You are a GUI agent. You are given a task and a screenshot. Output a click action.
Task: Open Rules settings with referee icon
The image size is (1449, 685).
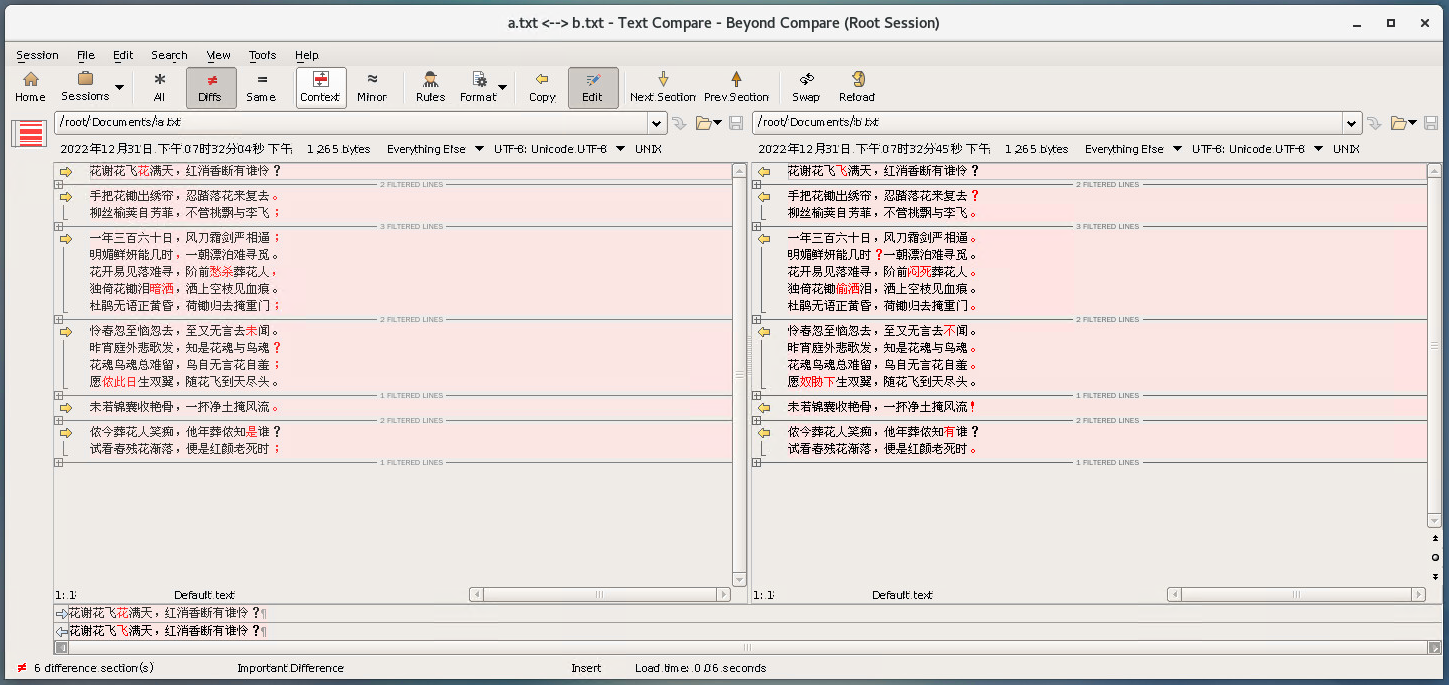click(x=430, y=87)
